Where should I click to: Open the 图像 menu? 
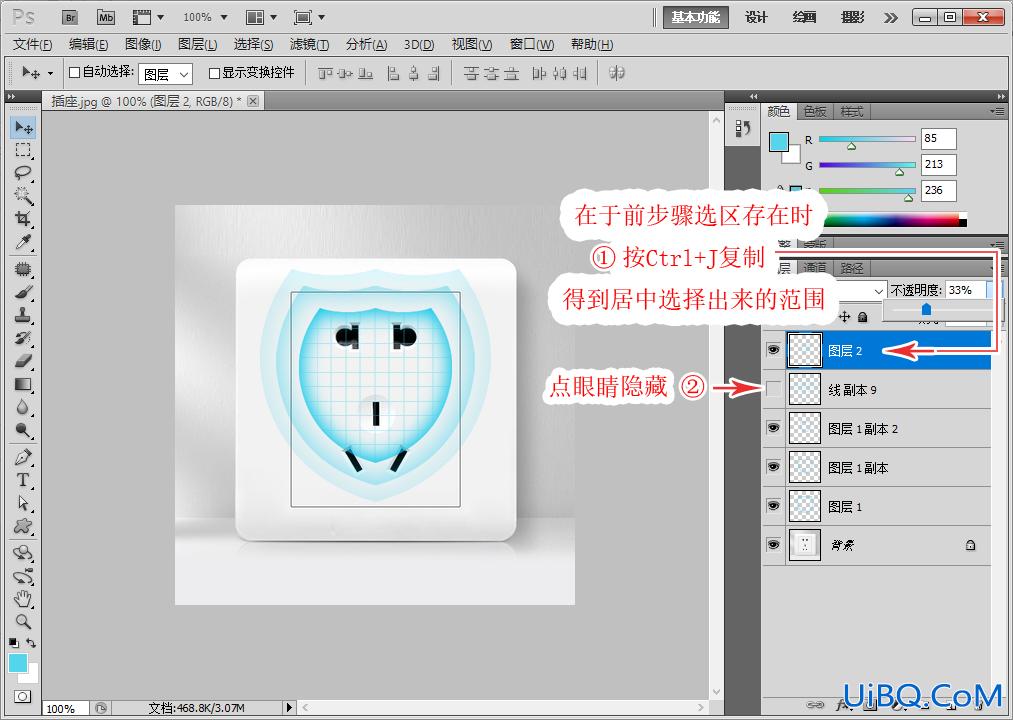click(143, 44)
